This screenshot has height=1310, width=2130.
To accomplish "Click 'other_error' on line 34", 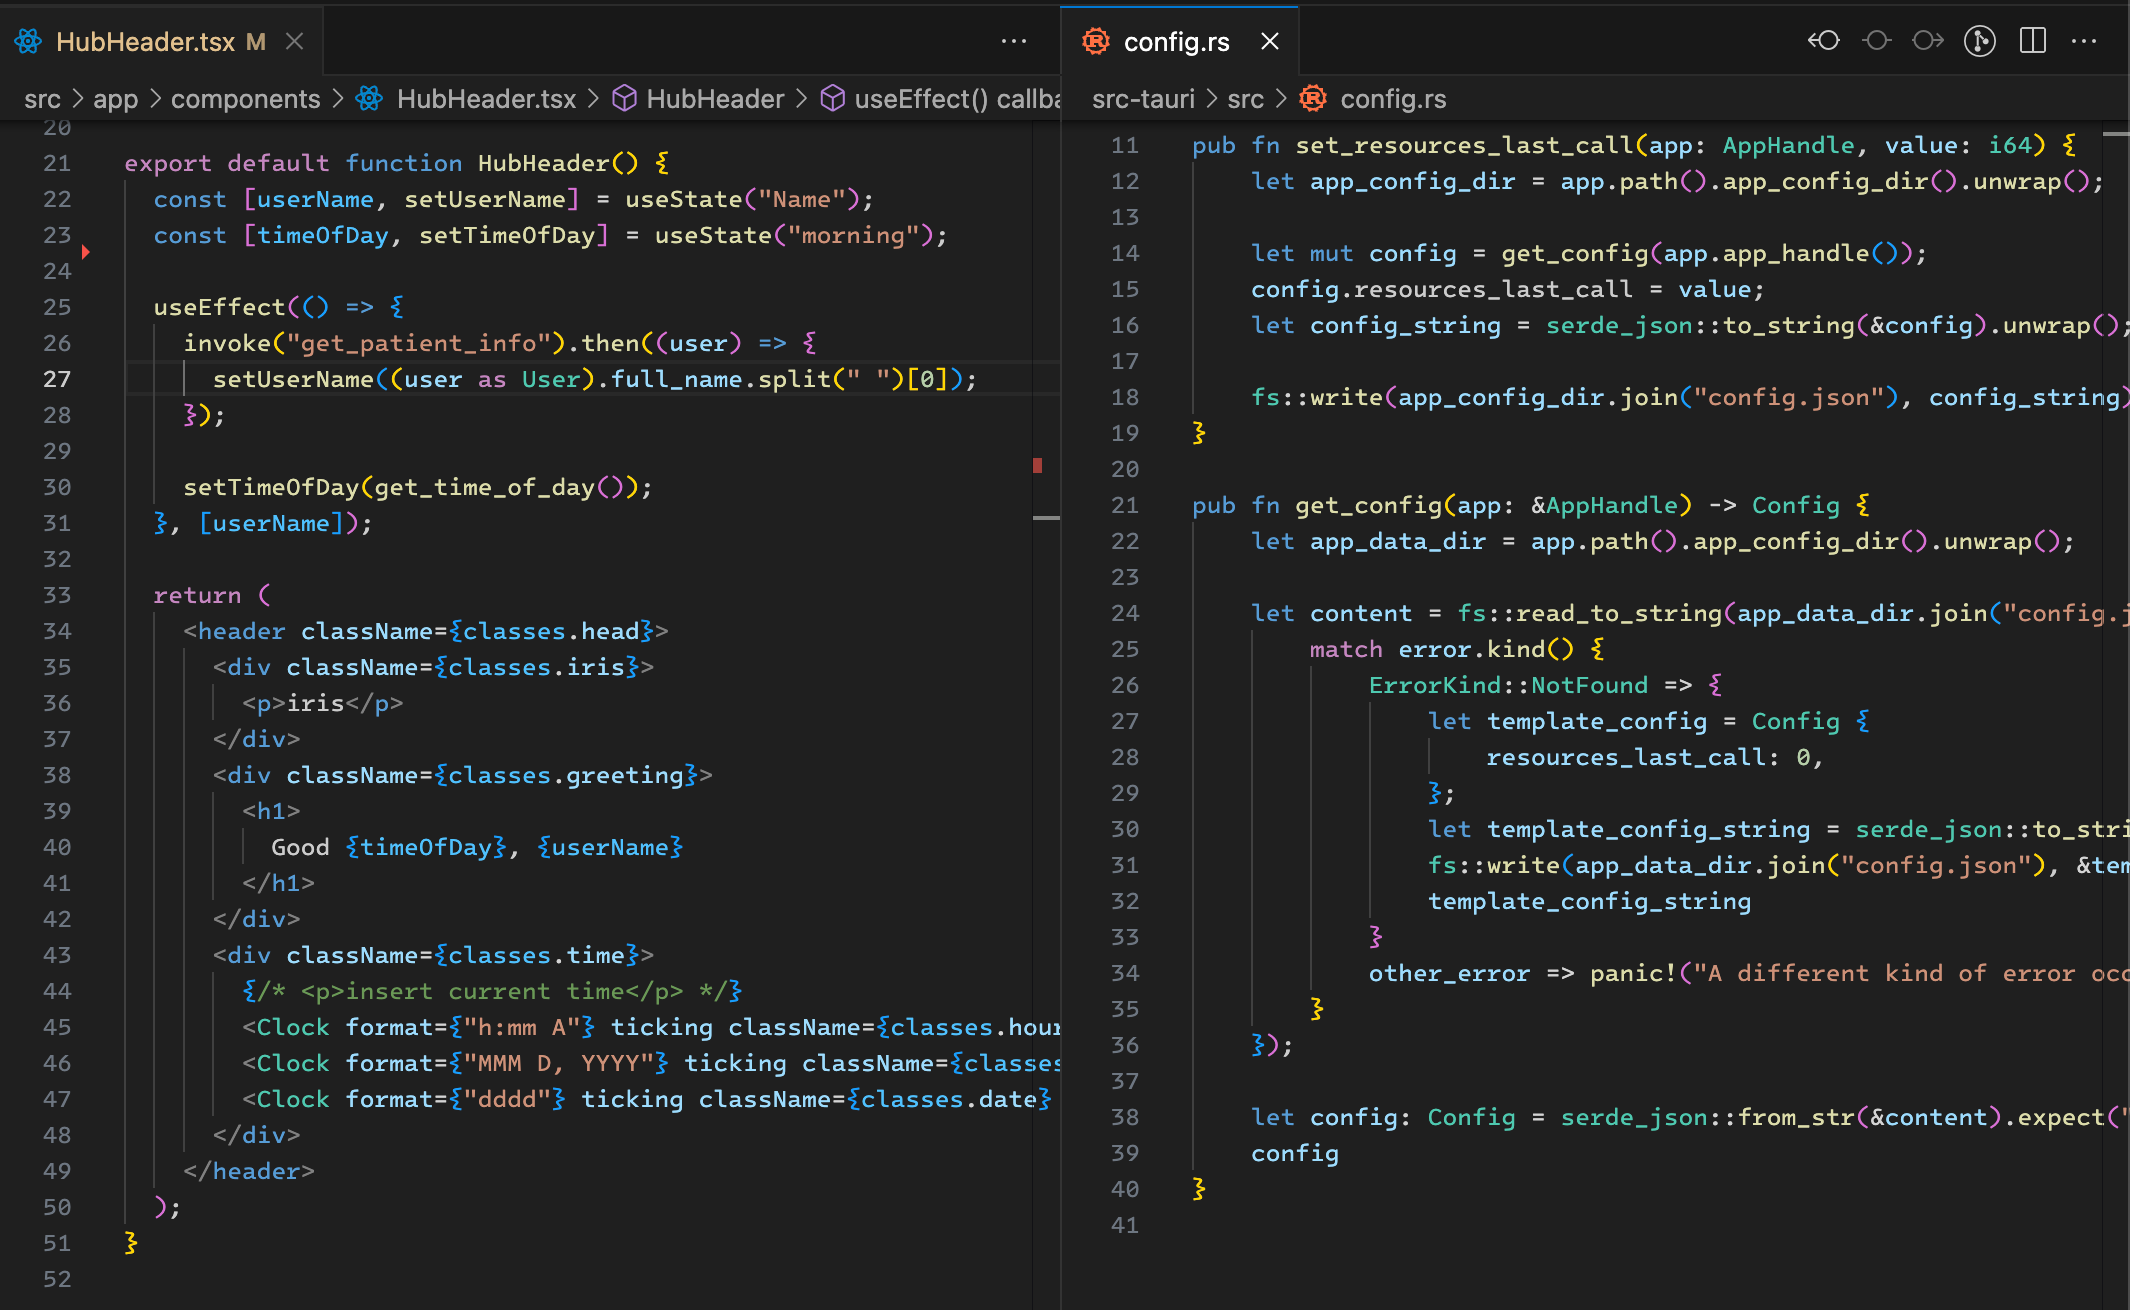I will pyautogui.click(x=1450, y=973).
